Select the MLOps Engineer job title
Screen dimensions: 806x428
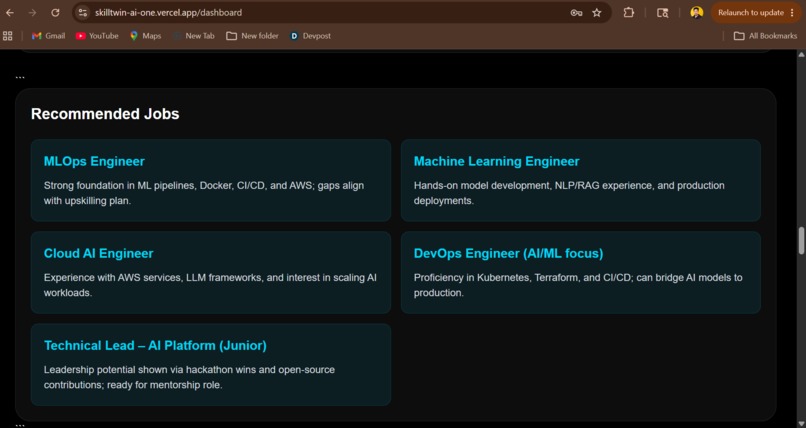pos(94,161)
